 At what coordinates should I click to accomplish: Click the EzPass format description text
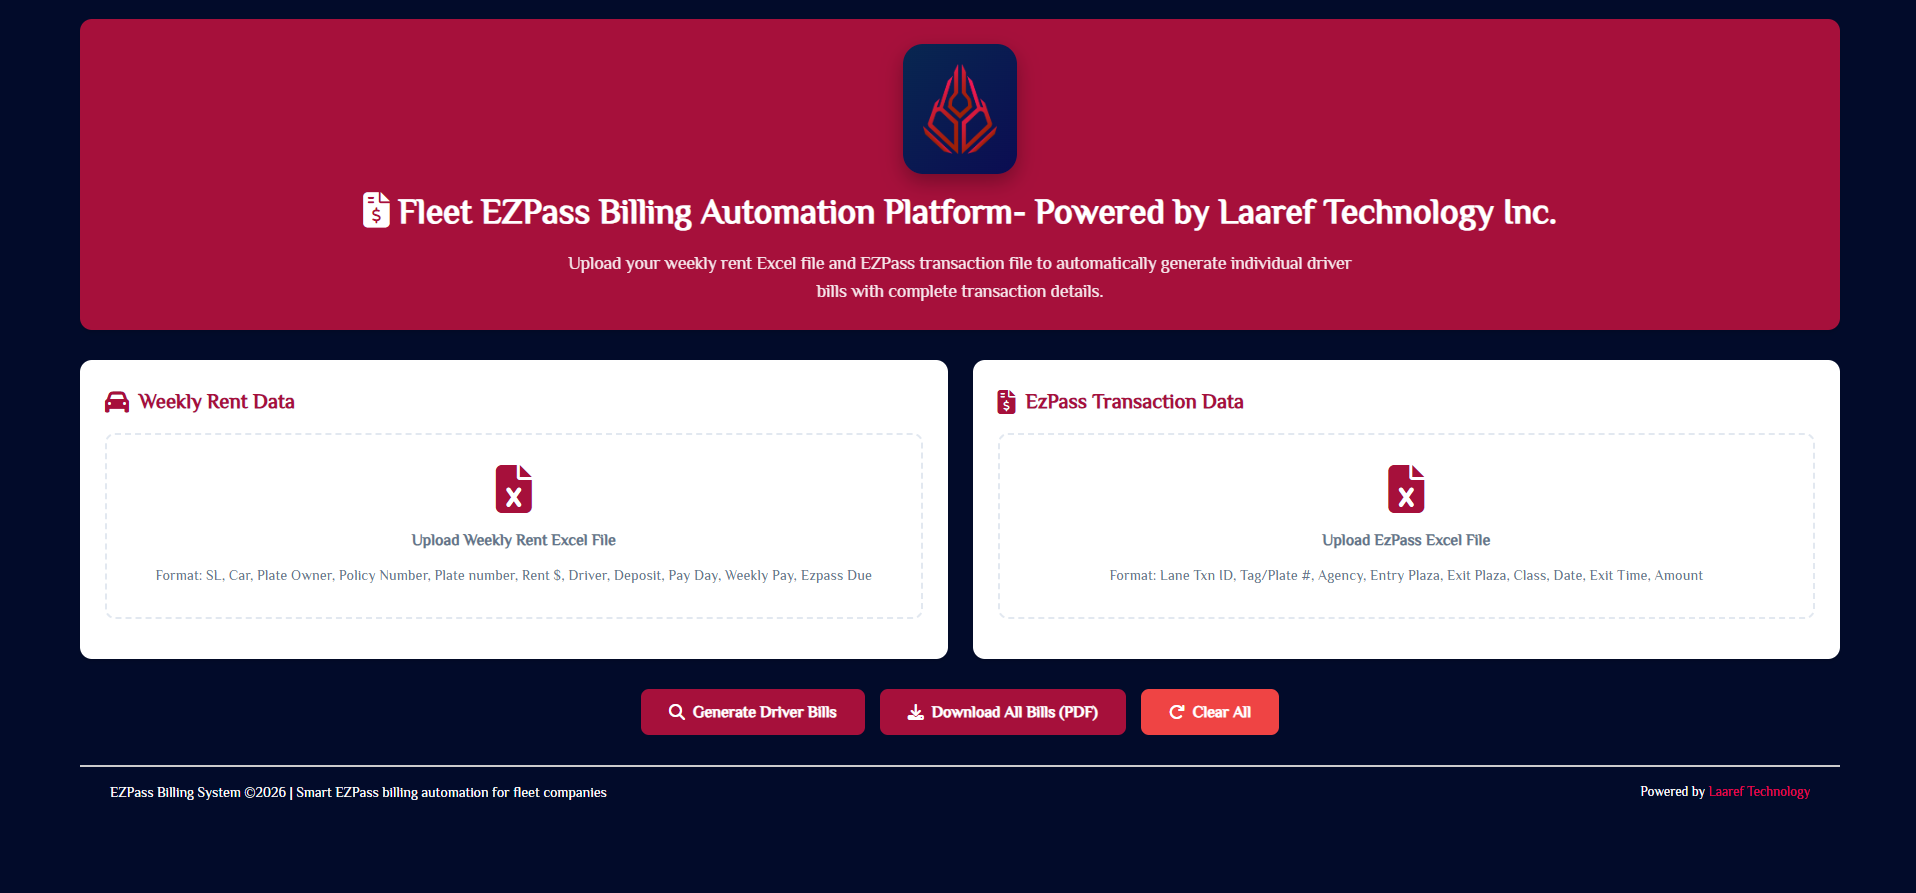click(x=1405, y=575)
